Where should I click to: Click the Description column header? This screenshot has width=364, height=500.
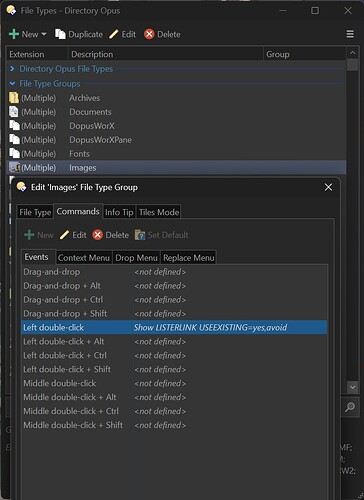tap(166, 54)
